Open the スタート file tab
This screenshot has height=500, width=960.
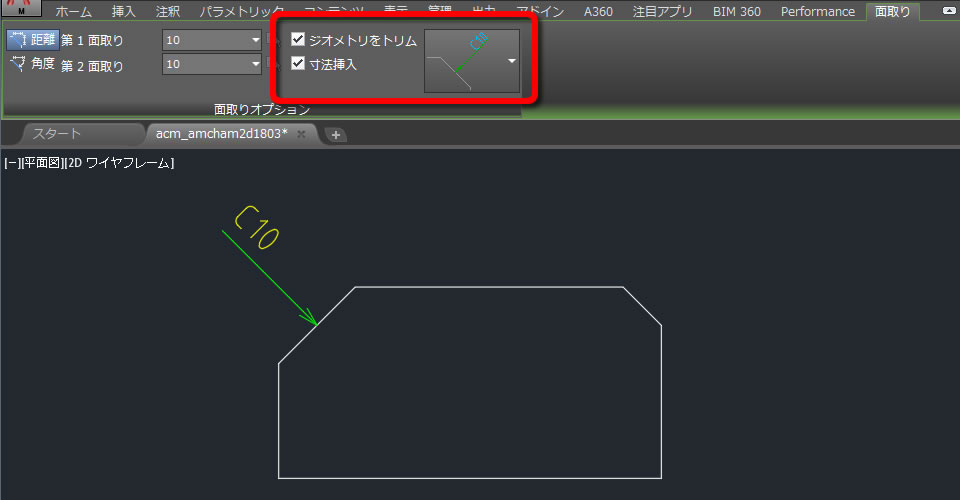(x=56, y=134)
